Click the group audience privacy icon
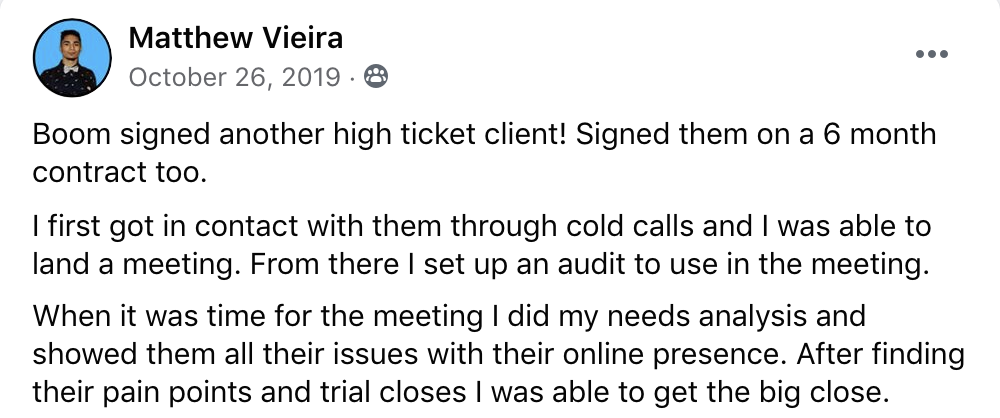Screen dimensions: 1000x418 tap(376, 77)
